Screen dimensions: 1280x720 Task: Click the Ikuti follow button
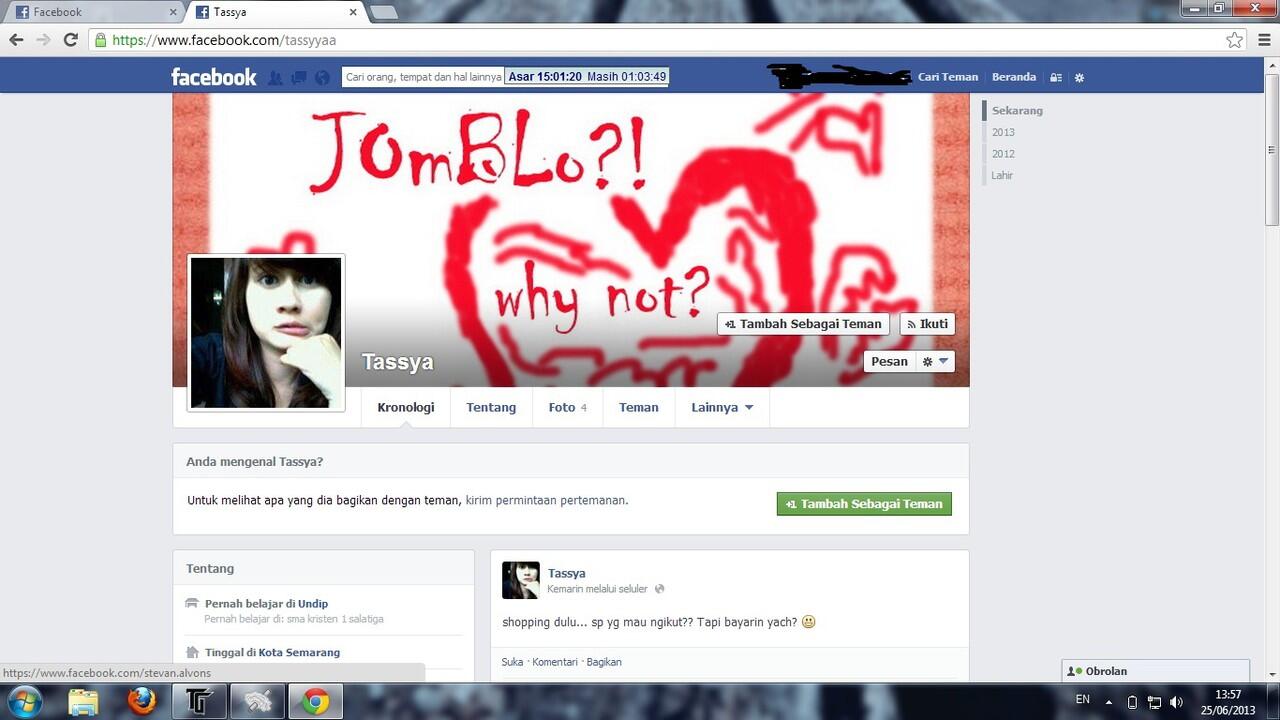927,324
